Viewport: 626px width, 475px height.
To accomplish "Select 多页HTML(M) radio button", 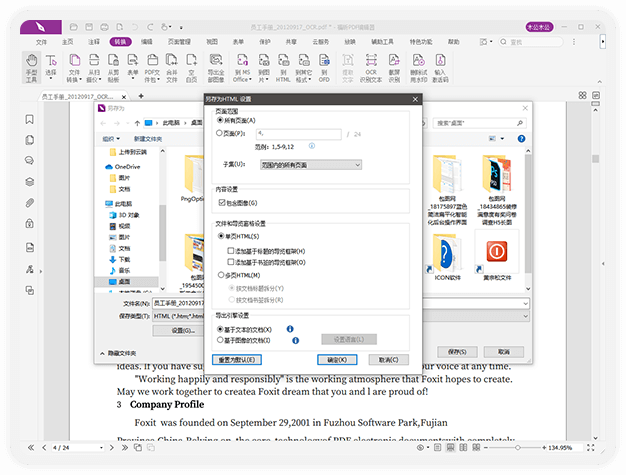I will [221, 275].
